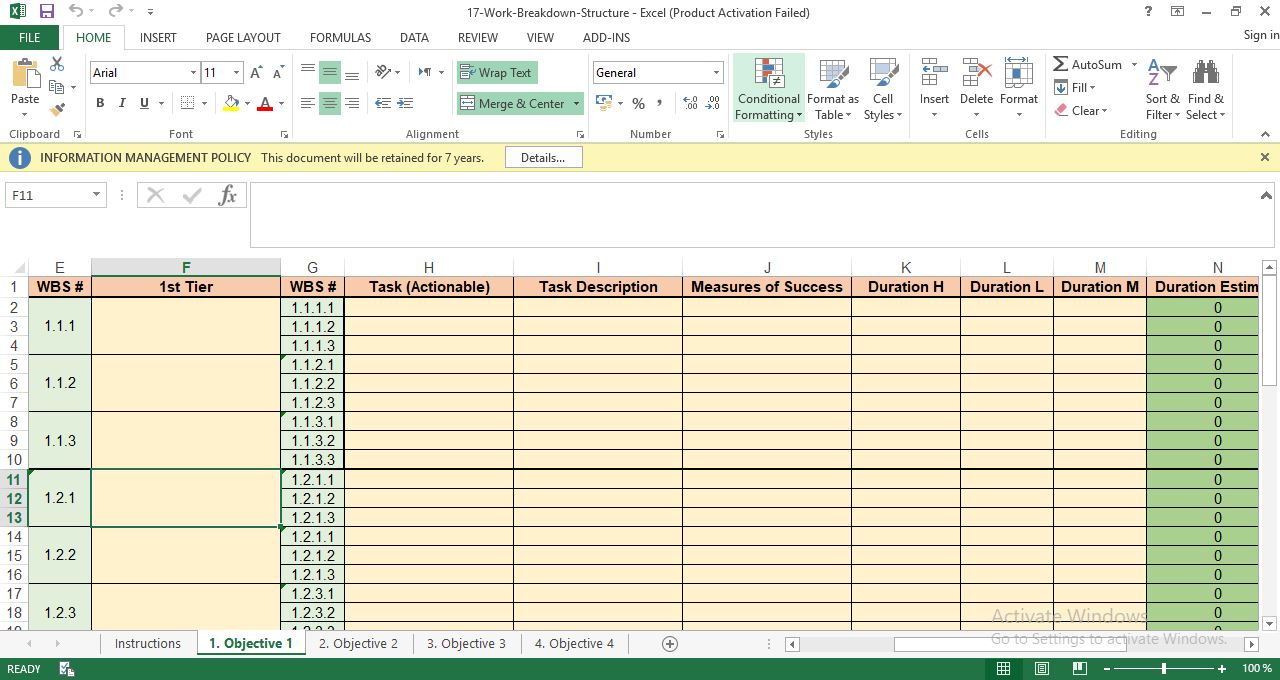Click the zoom slider handle
The height and width of the screenshot is (680, 1280).
[x=1163, y=668]
